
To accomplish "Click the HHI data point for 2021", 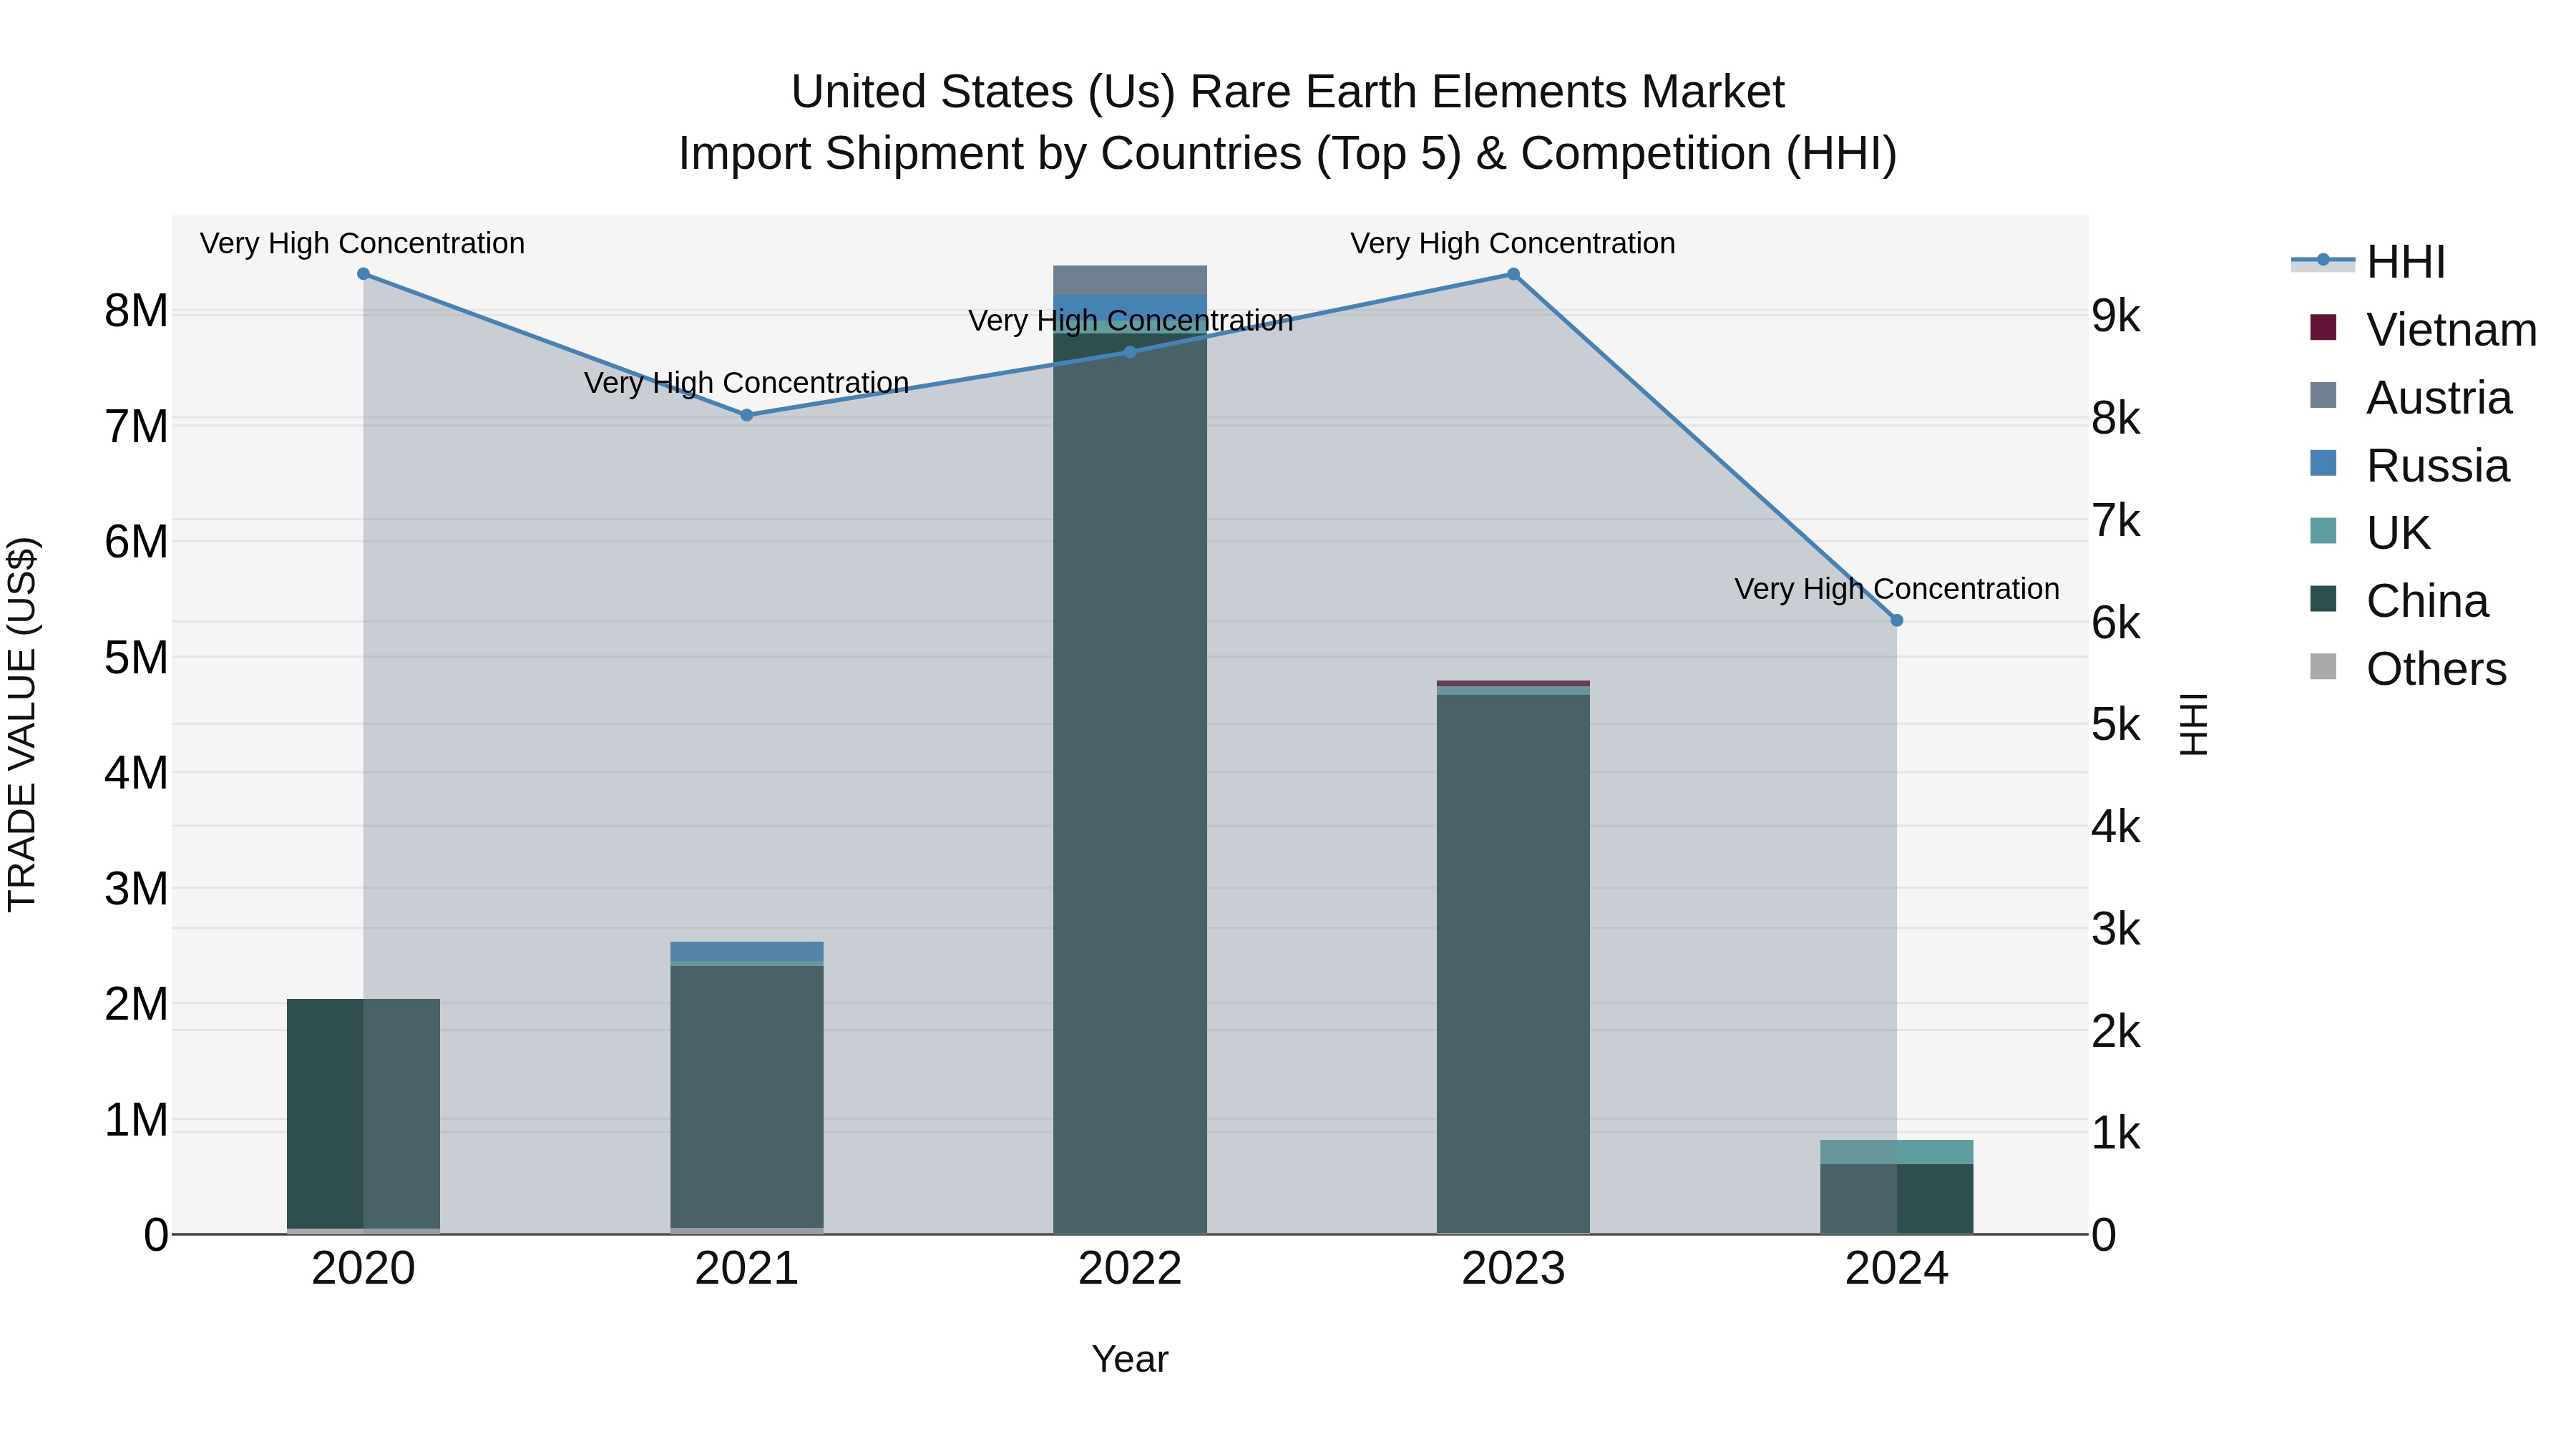I will (x=747, y=415).
